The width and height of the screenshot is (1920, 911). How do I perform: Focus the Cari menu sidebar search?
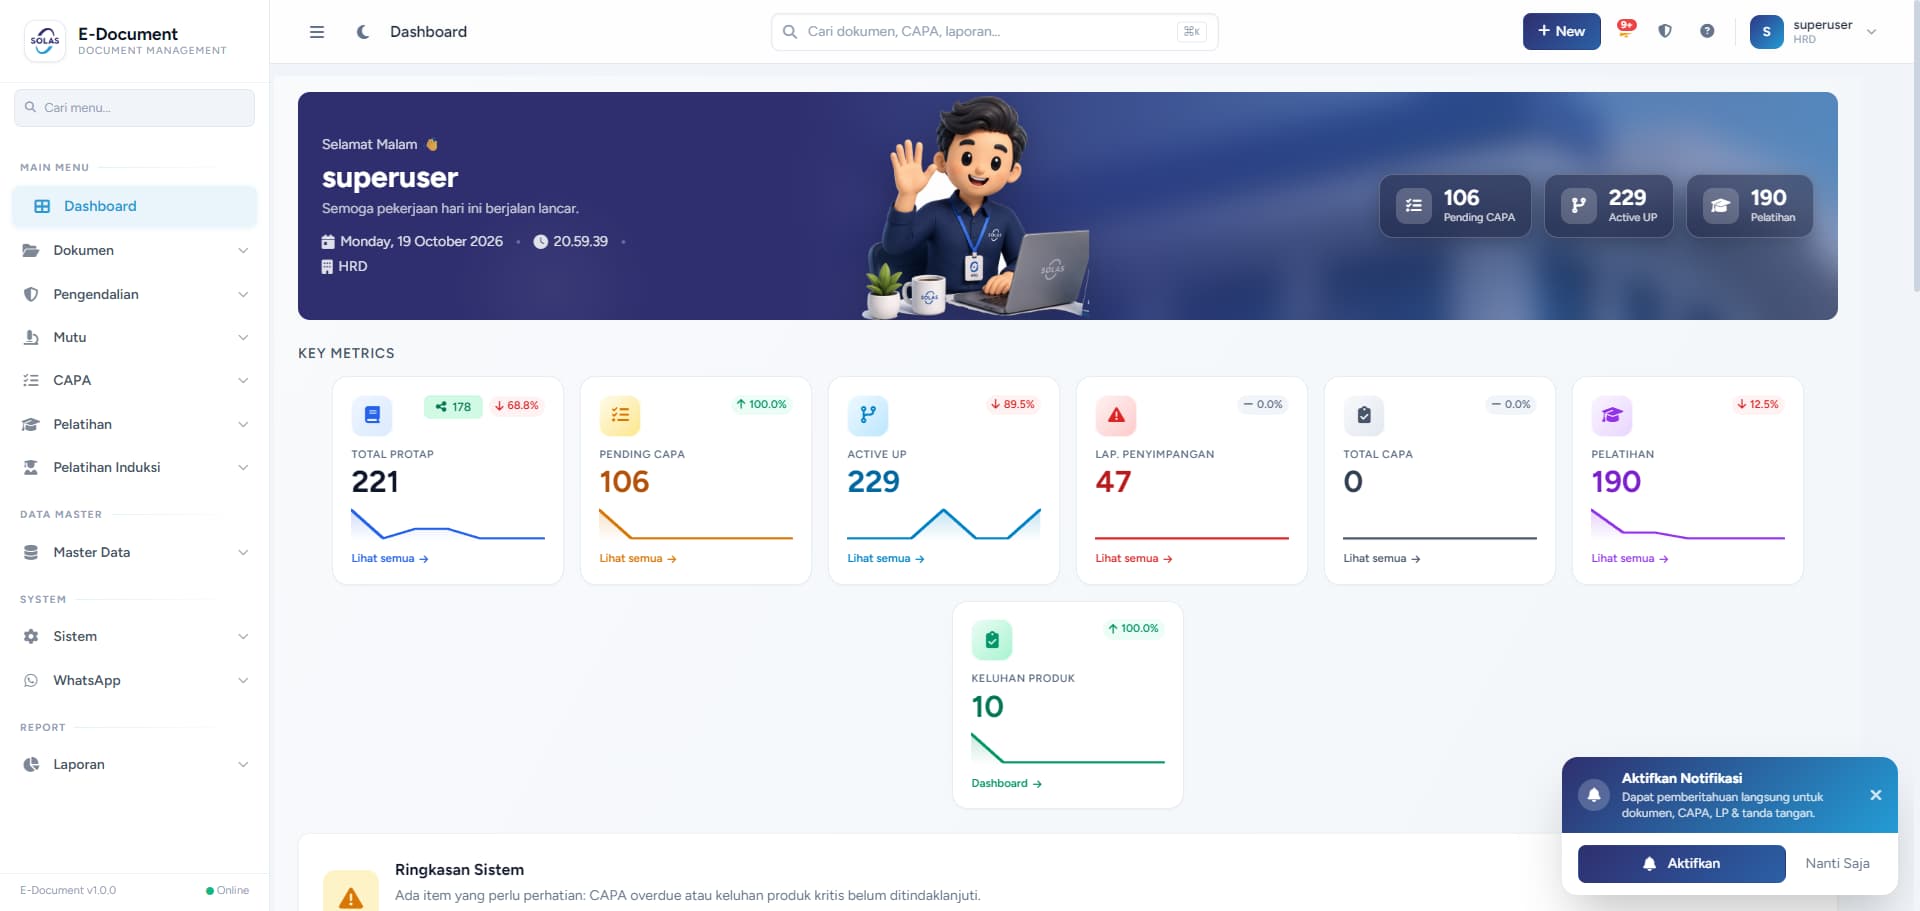click(134, 108)
